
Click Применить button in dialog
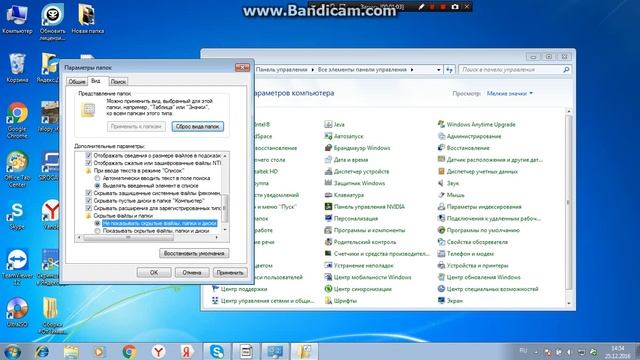[x=230, y=273]
